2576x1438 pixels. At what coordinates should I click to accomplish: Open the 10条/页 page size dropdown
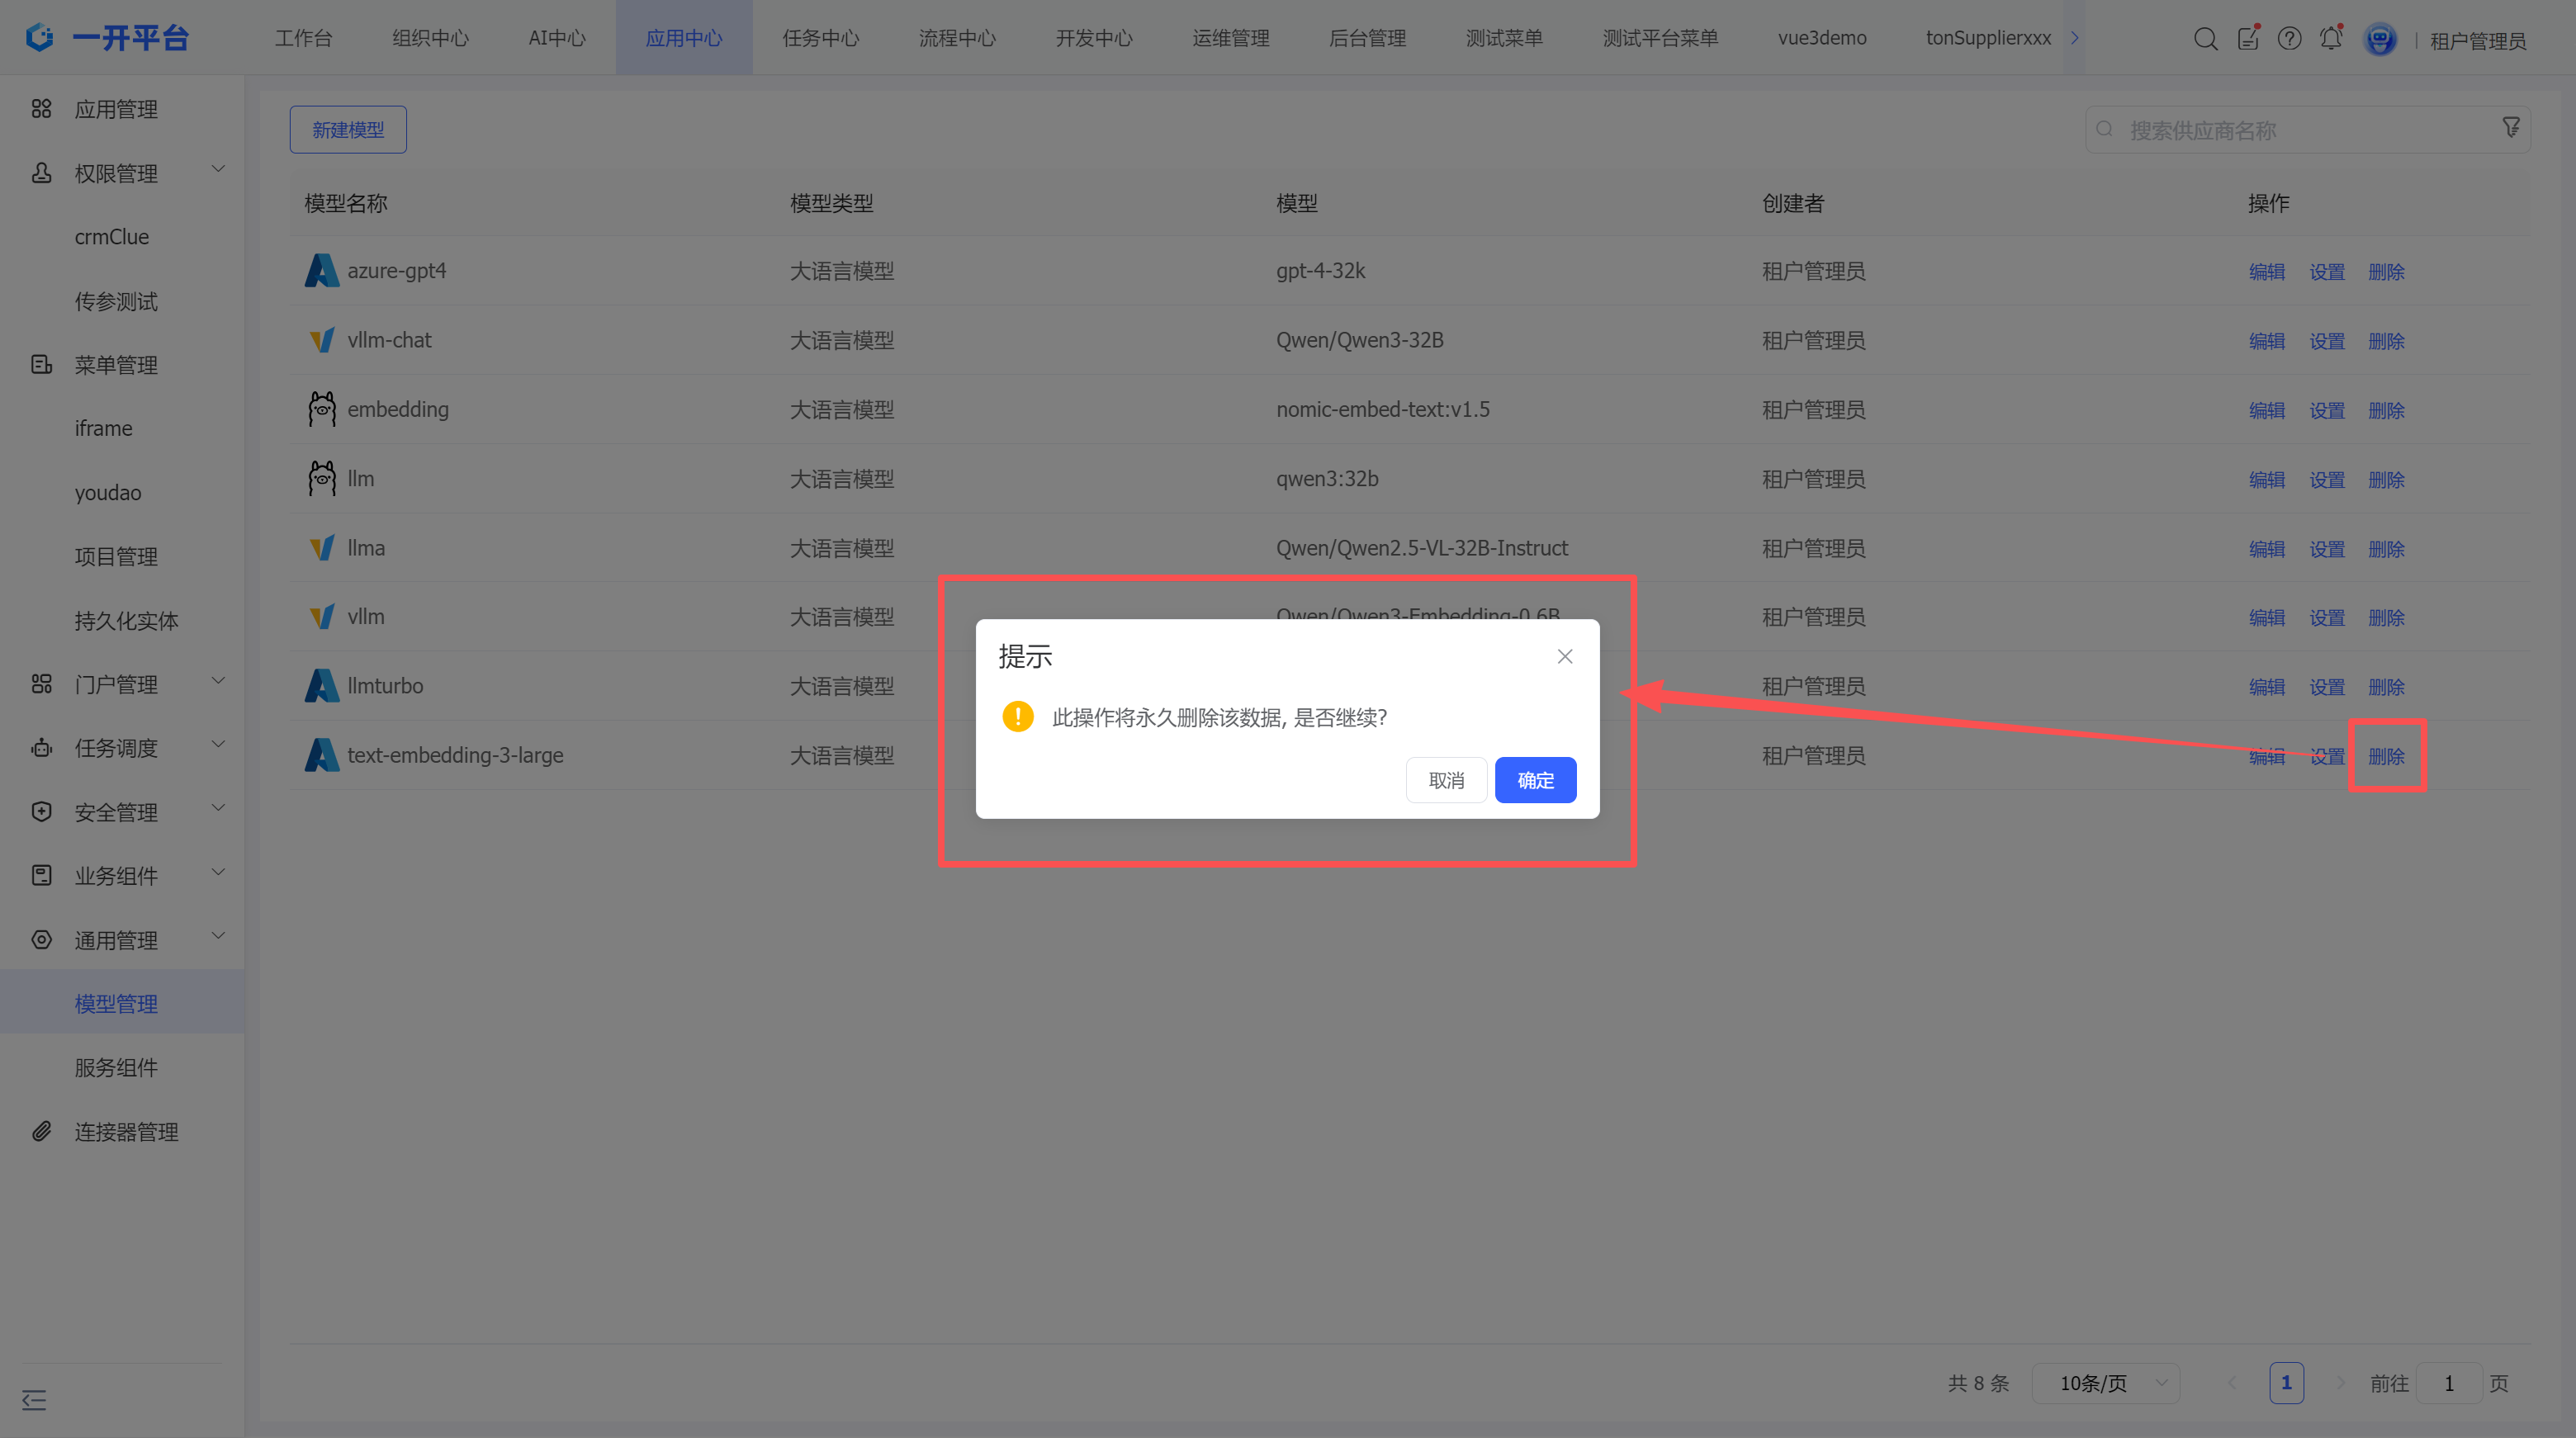pyautogui.click(x=2107, y=1383)
